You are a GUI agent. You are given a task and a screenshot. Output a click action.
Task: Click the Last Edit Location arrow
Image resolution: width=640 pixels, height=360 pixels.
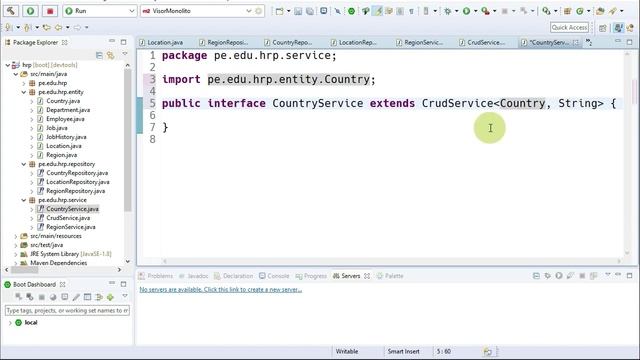47,27
